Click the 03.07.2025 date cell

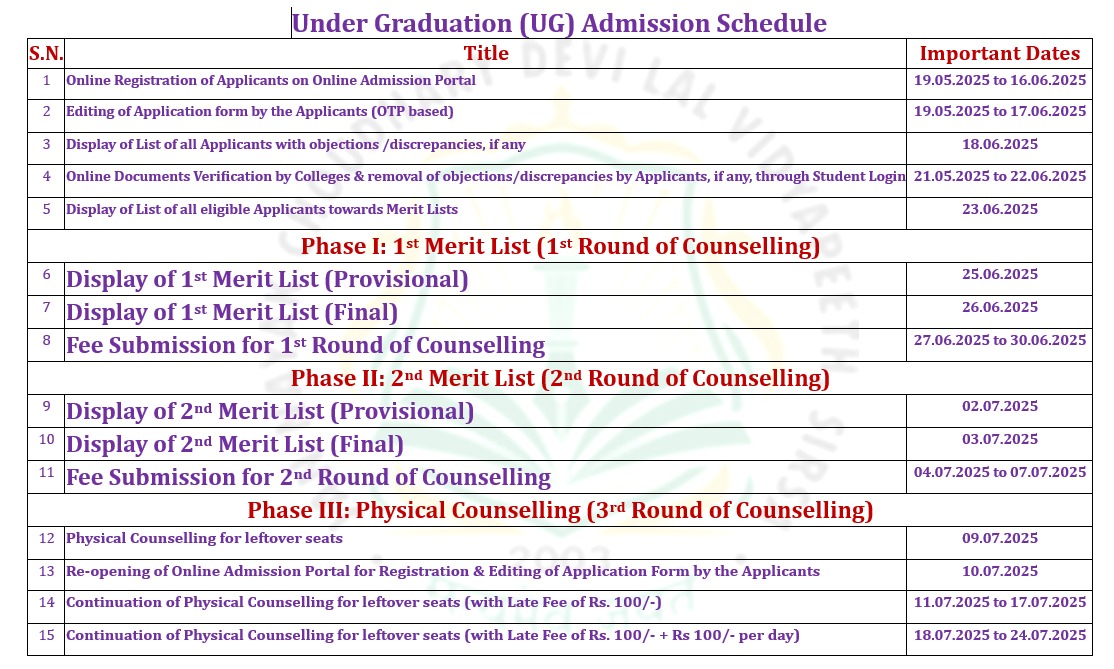pos(1000,440)
